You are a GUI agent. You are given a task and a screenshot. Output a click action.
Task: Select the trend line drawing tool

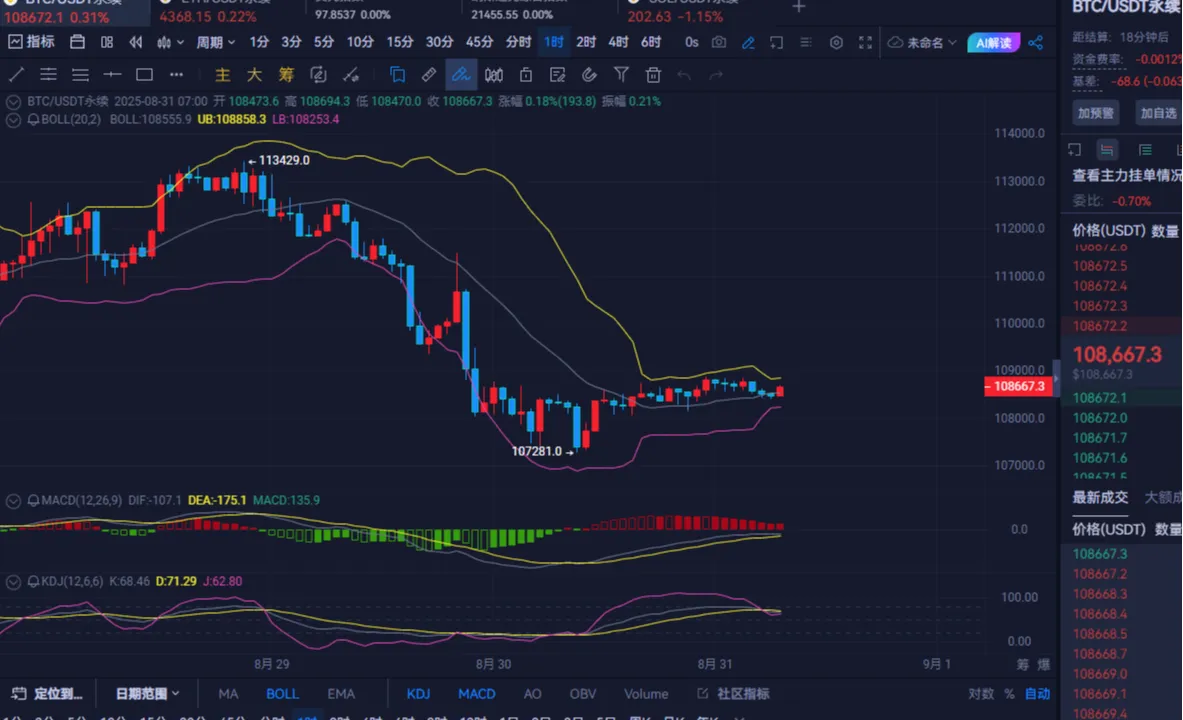point(16,75)
